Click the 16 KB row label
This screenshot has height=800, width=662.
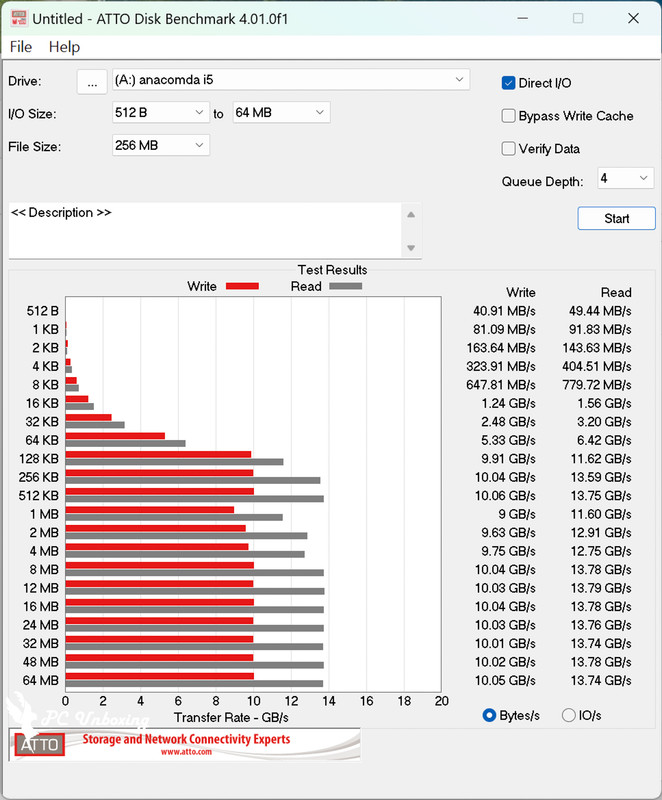click(42, 403)
